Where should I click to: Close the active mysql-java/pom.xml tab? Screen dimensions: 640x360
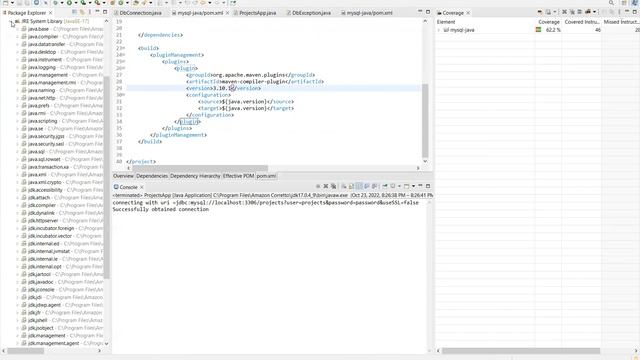point(227,13)
